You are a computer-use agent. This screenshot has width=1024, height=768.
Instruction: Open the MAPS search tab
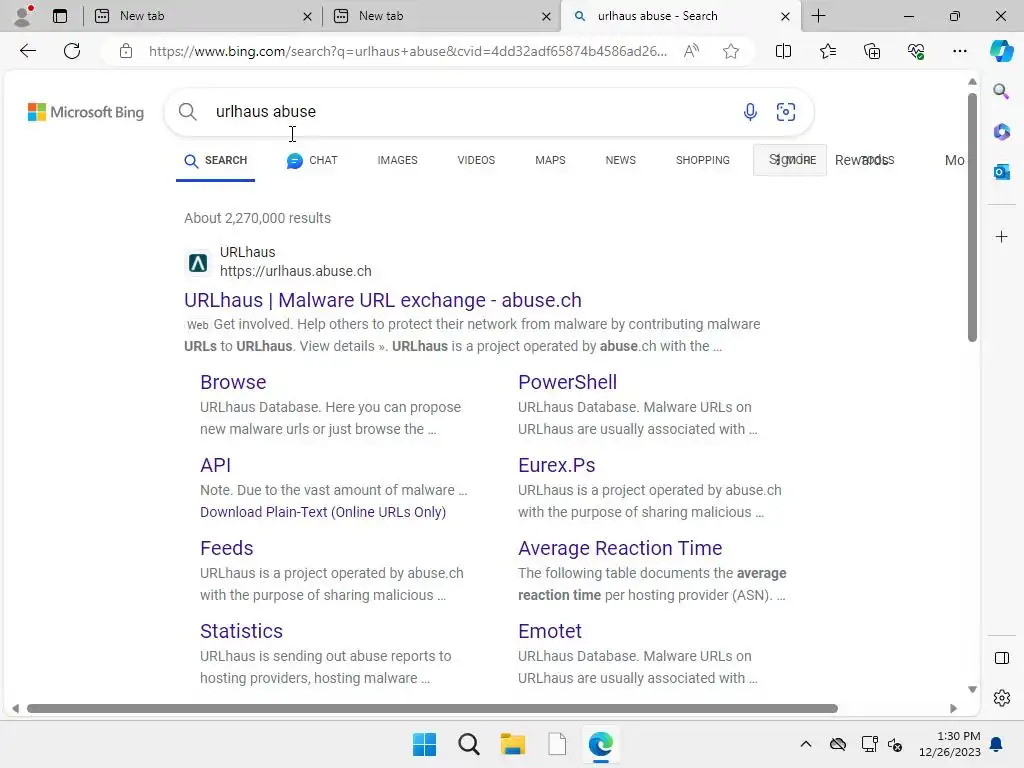click(x=551, y=161)
